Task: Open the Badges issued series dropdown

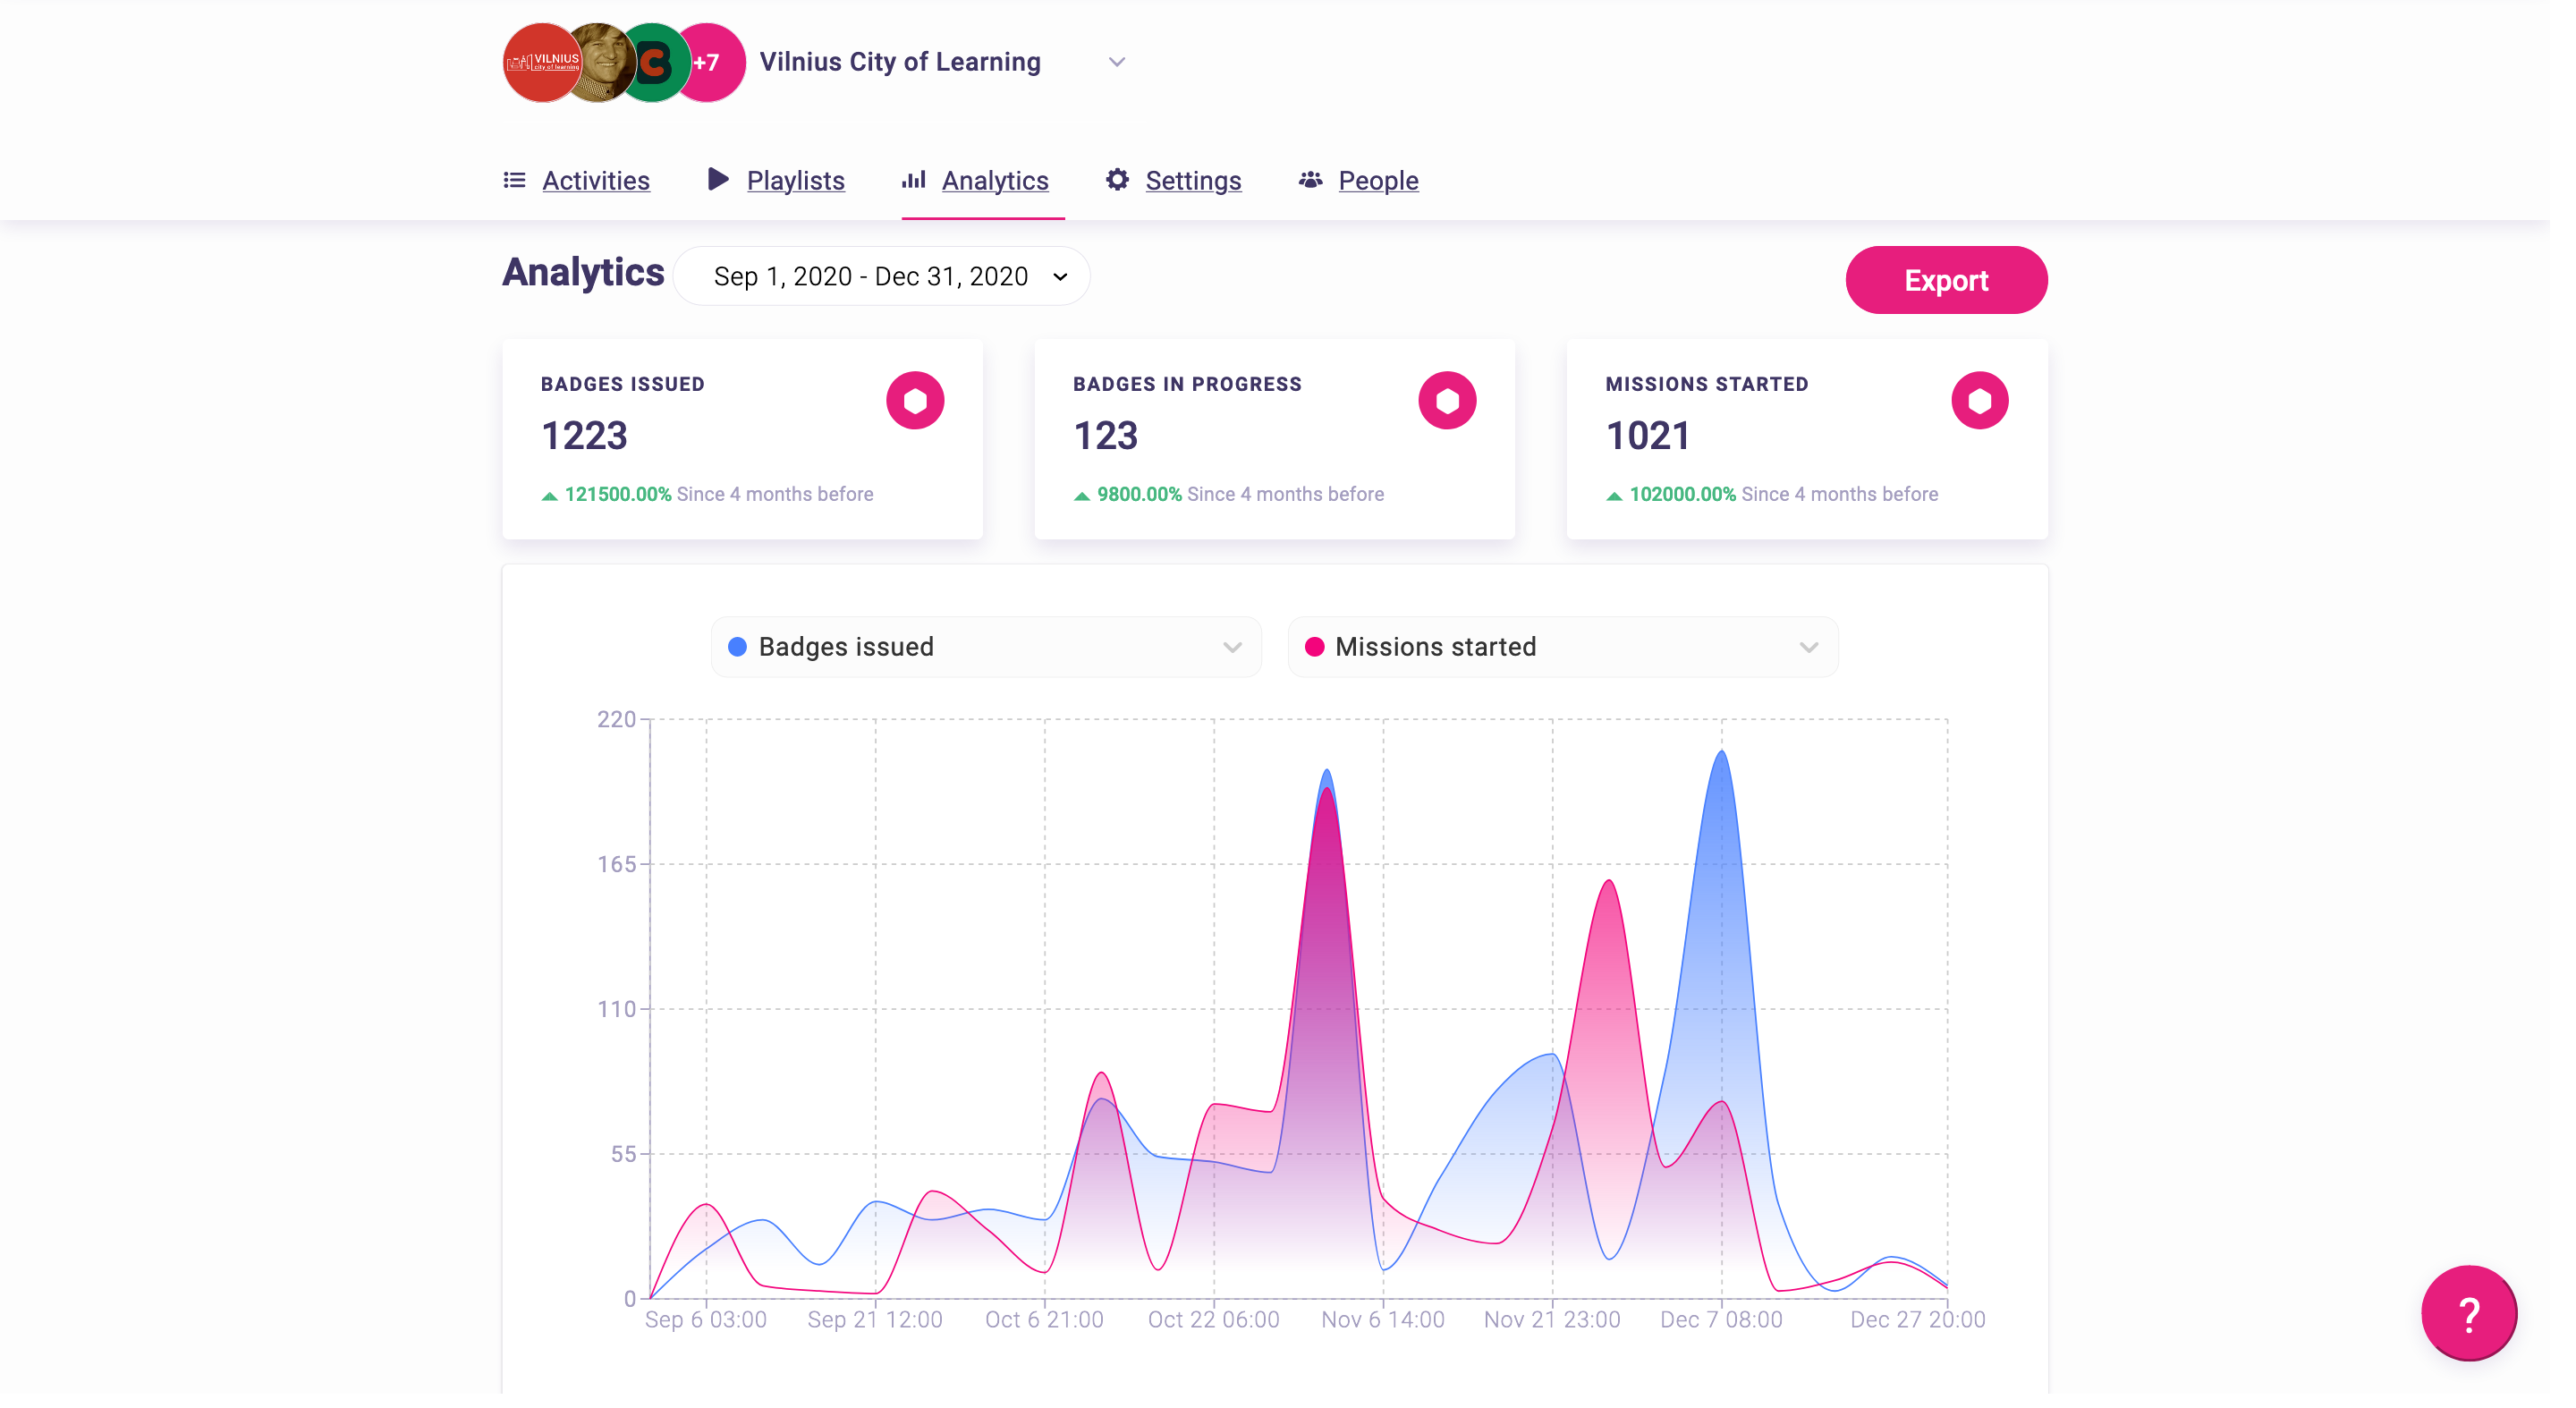Action: coord(985,647)
